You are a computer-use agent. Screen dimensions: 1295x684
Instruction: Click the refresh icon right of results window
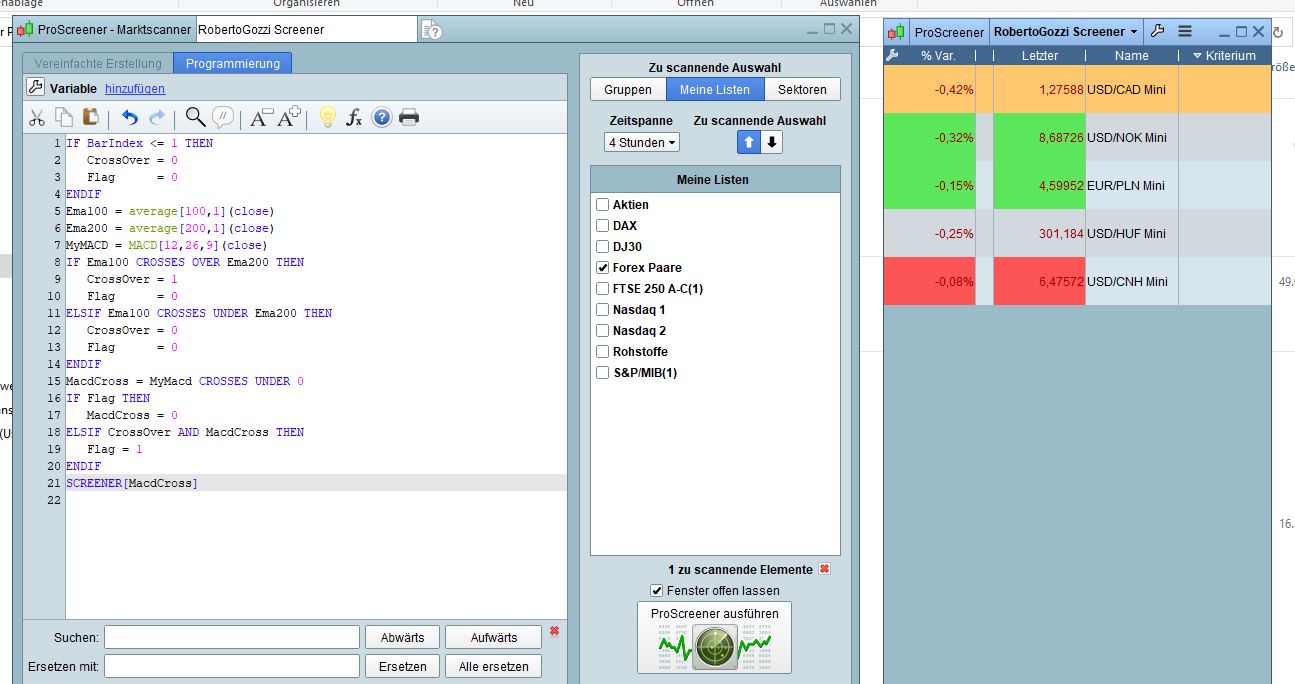(1278, 32)
